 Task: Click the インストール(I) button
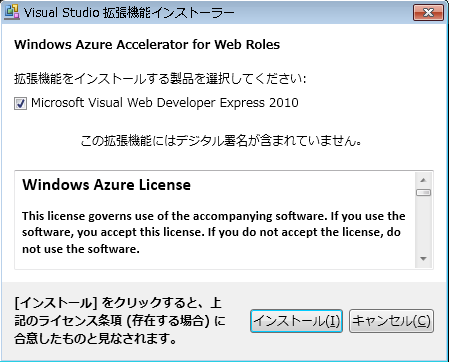pyautogui.click(x=296, y=321)
